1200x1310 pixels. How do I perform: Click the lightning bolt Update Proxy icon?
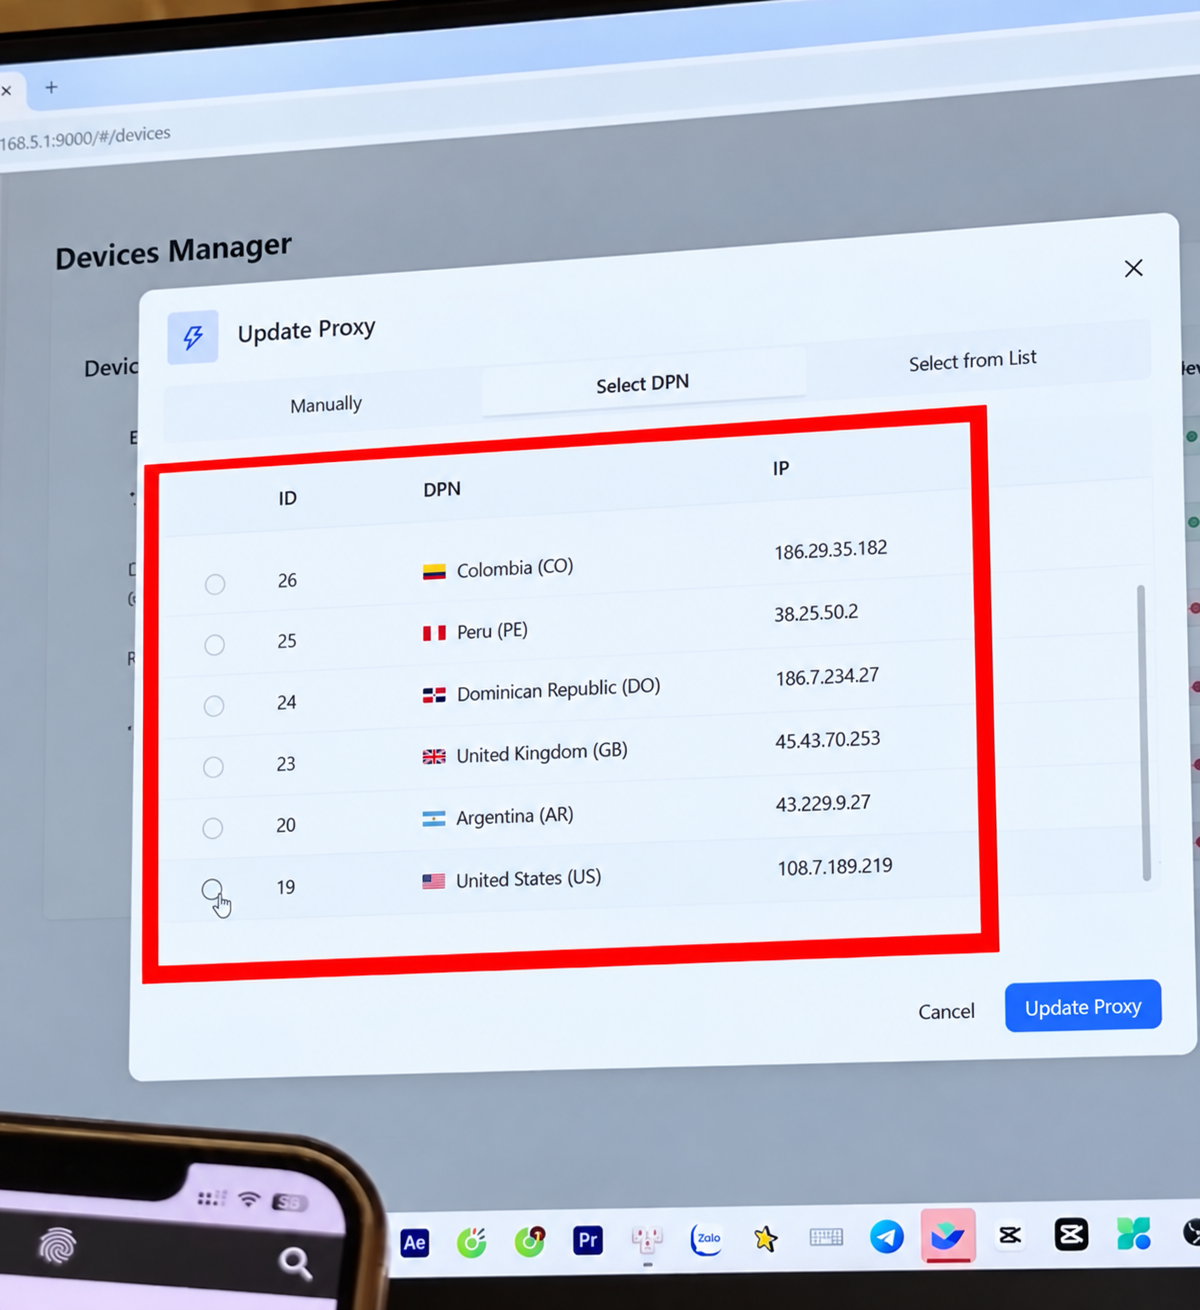pos(193,337)
